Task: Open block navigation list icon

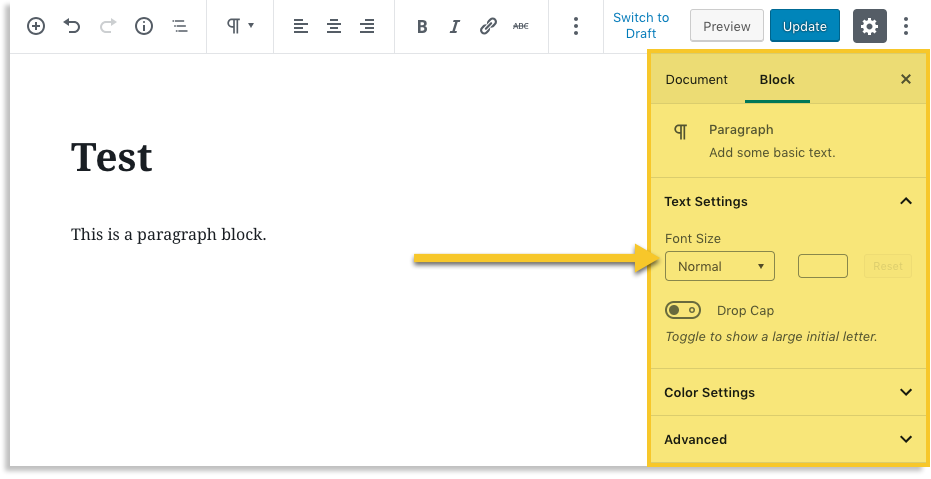Action: (x=180, y=26)
